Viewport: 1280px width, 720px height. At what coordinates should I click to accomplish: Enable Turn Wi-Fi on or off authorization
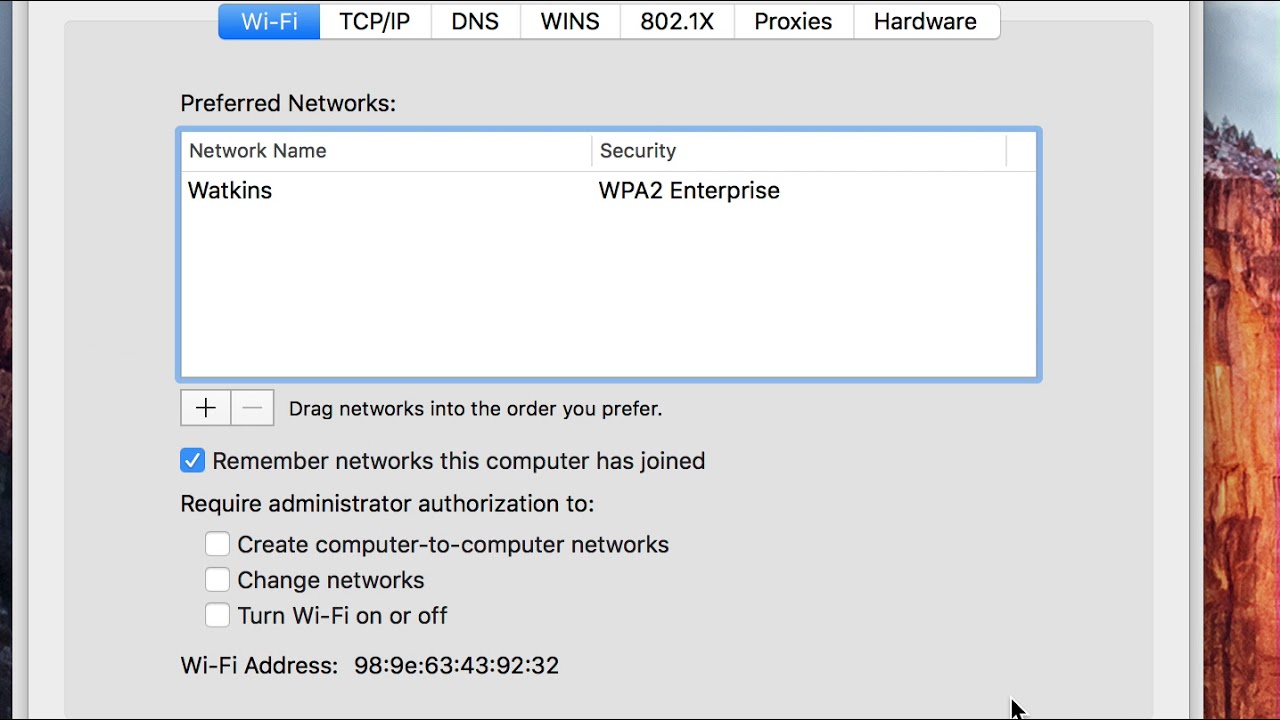pyautogui.click(x=217, y=615)
